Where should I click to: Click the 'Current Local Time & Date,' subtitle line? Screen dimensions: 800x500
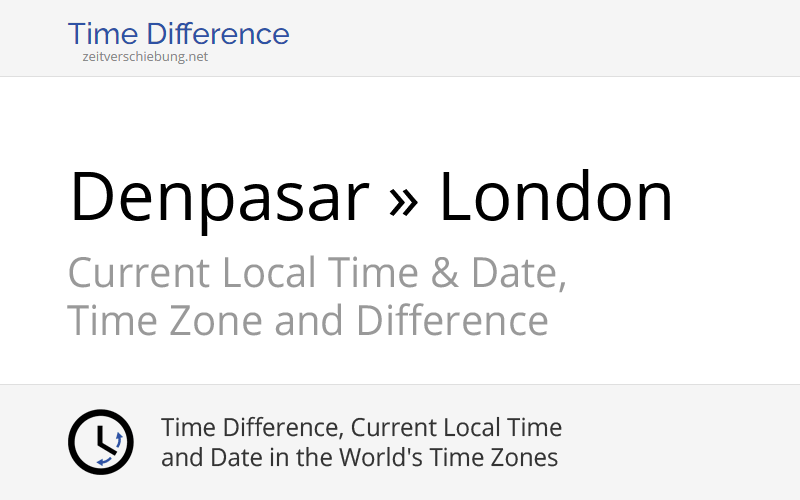[317, 273]
